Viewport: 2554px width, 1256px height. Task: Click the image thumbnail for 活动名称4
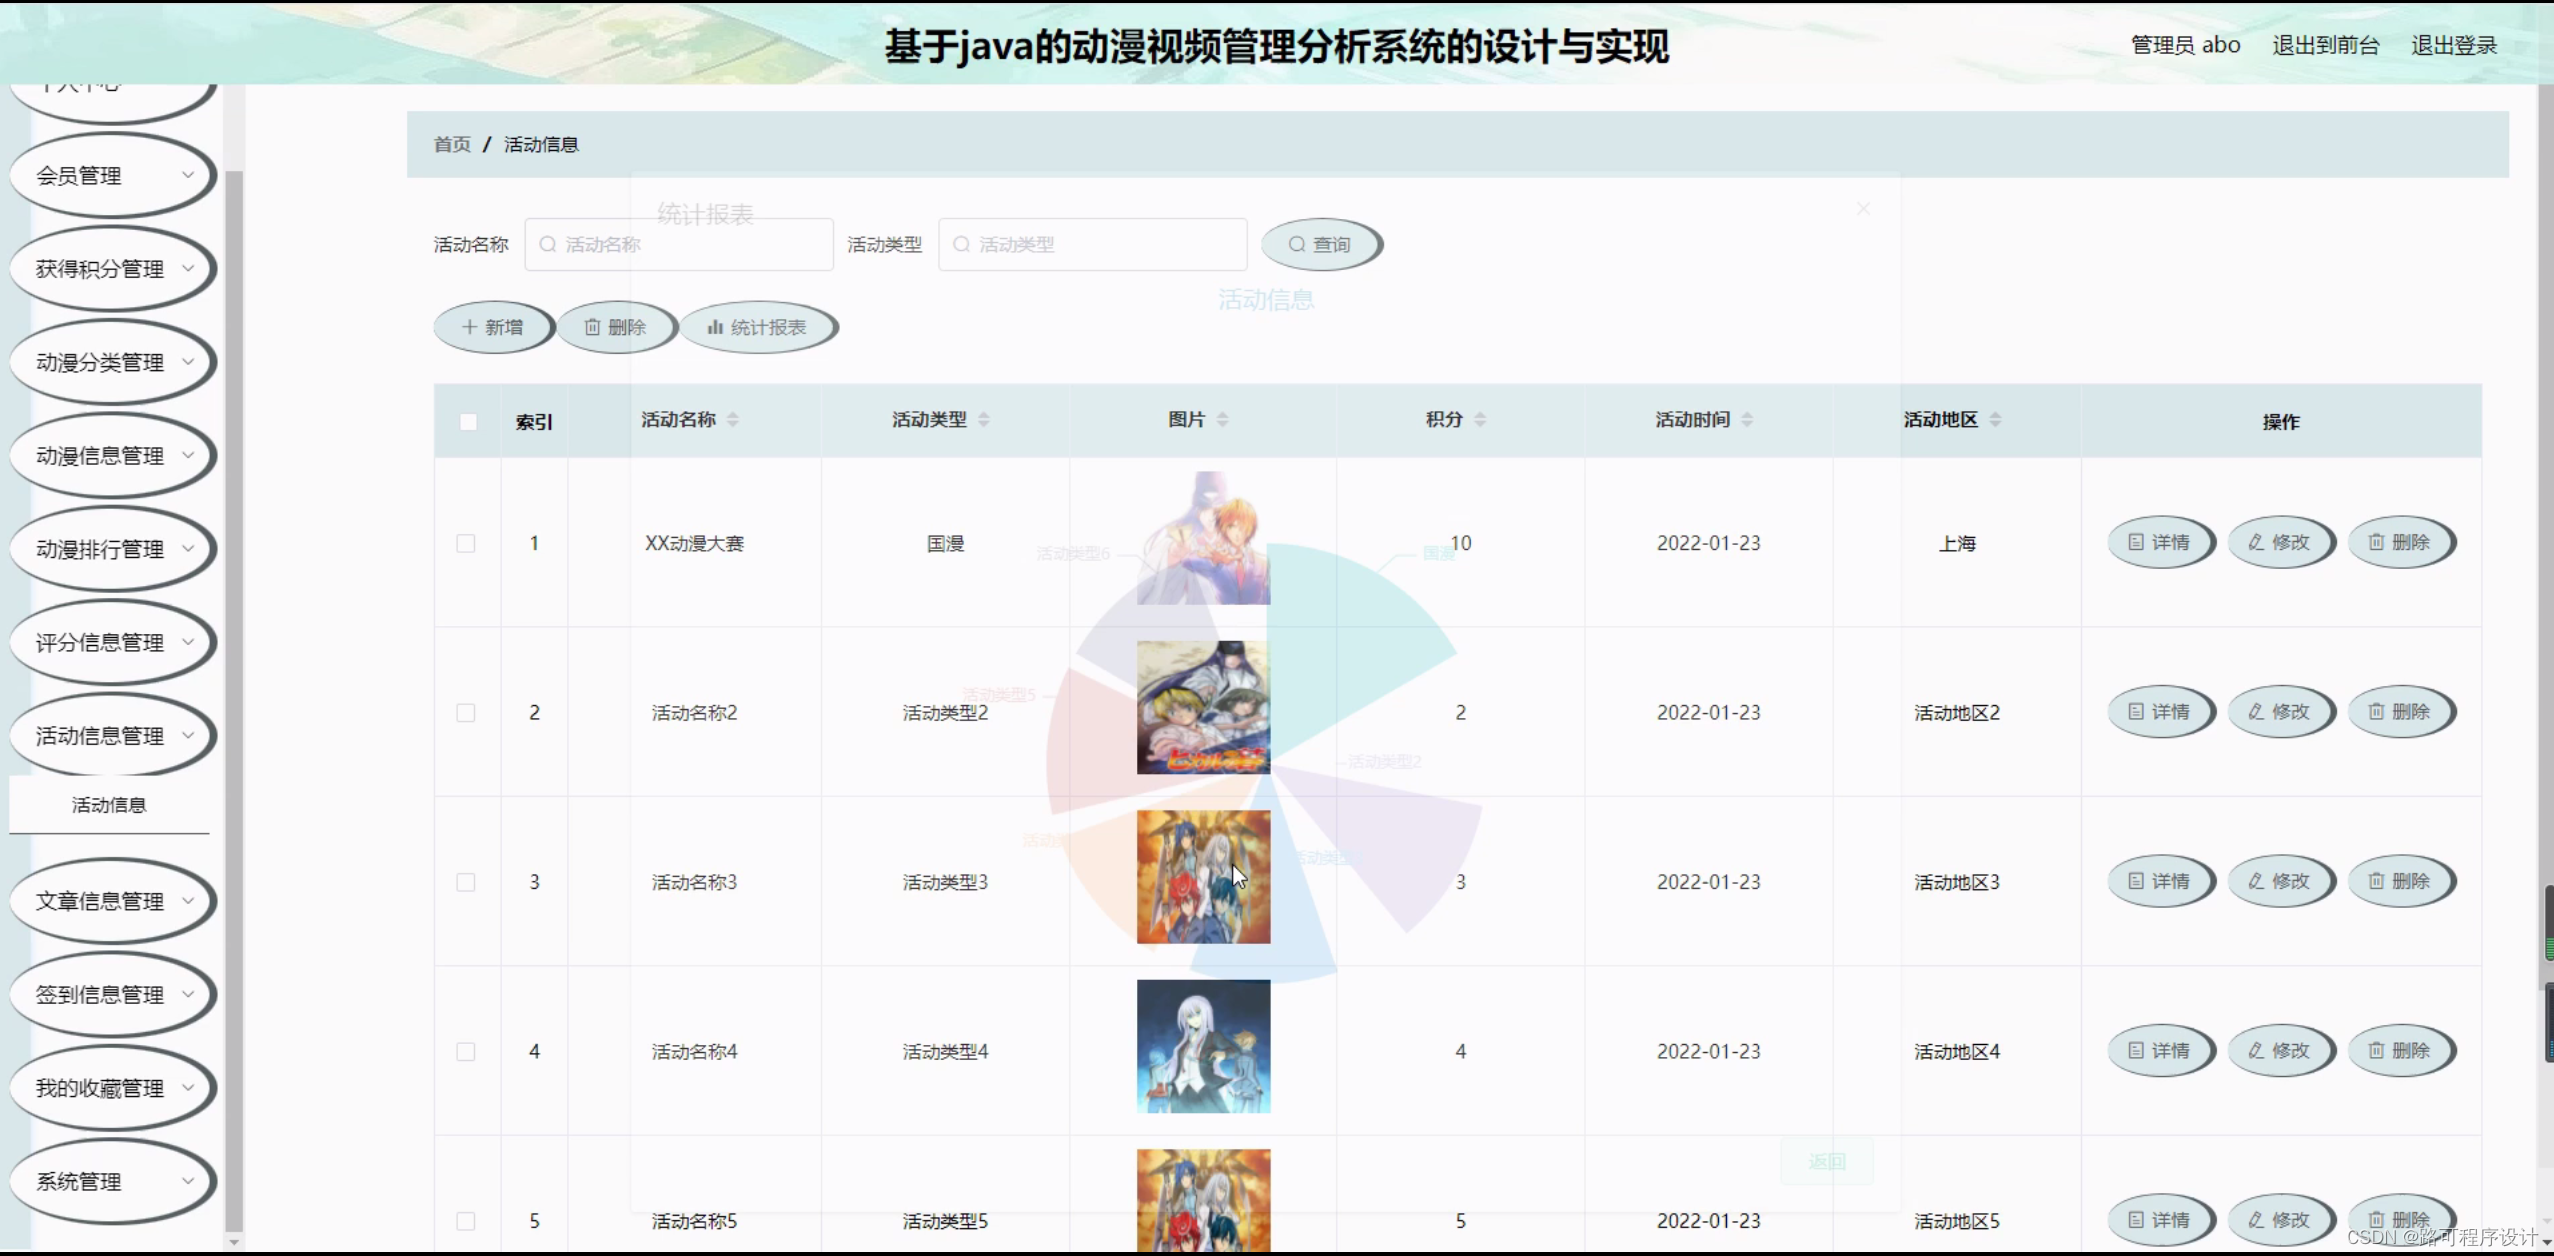click(x=1202, y=1045)
